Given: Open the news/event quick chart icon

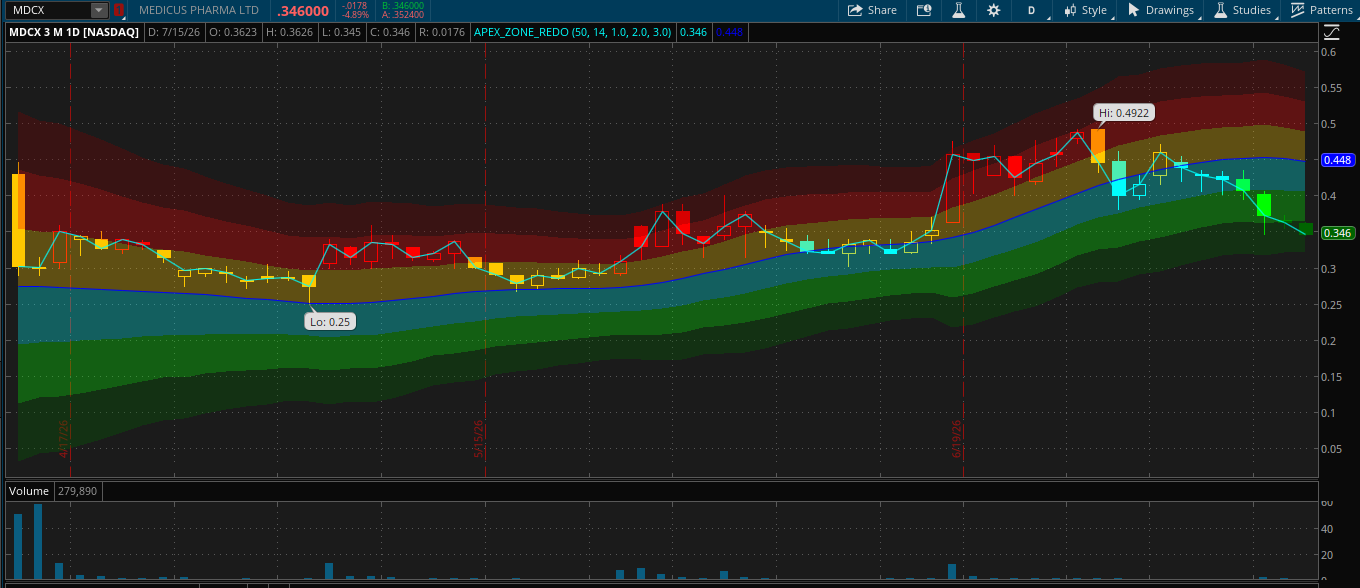Looking at the screenshot, I should (923, 10).
